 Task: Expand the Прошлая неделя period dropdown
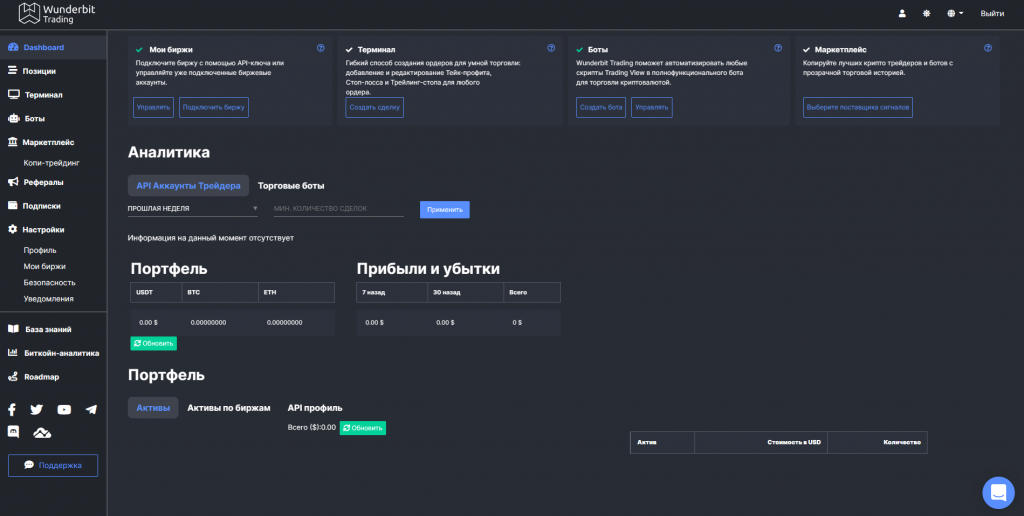(192, 209)
